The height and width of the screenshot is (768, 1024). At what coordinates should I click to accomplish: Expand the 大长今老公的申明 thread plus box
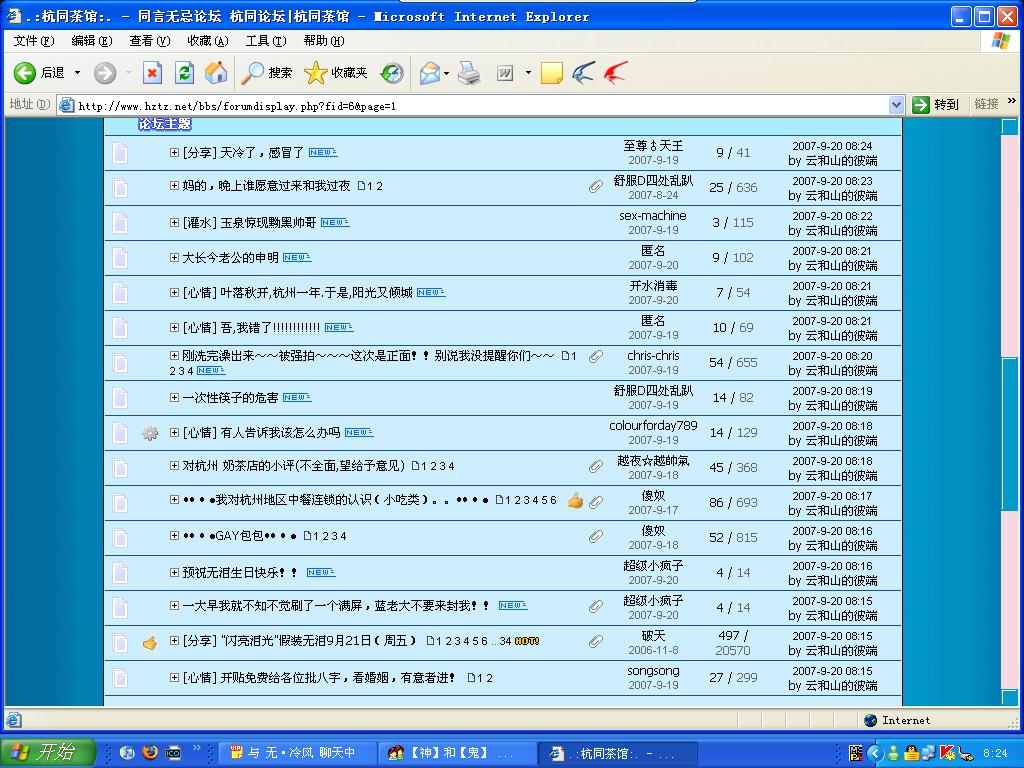point(174,257)
